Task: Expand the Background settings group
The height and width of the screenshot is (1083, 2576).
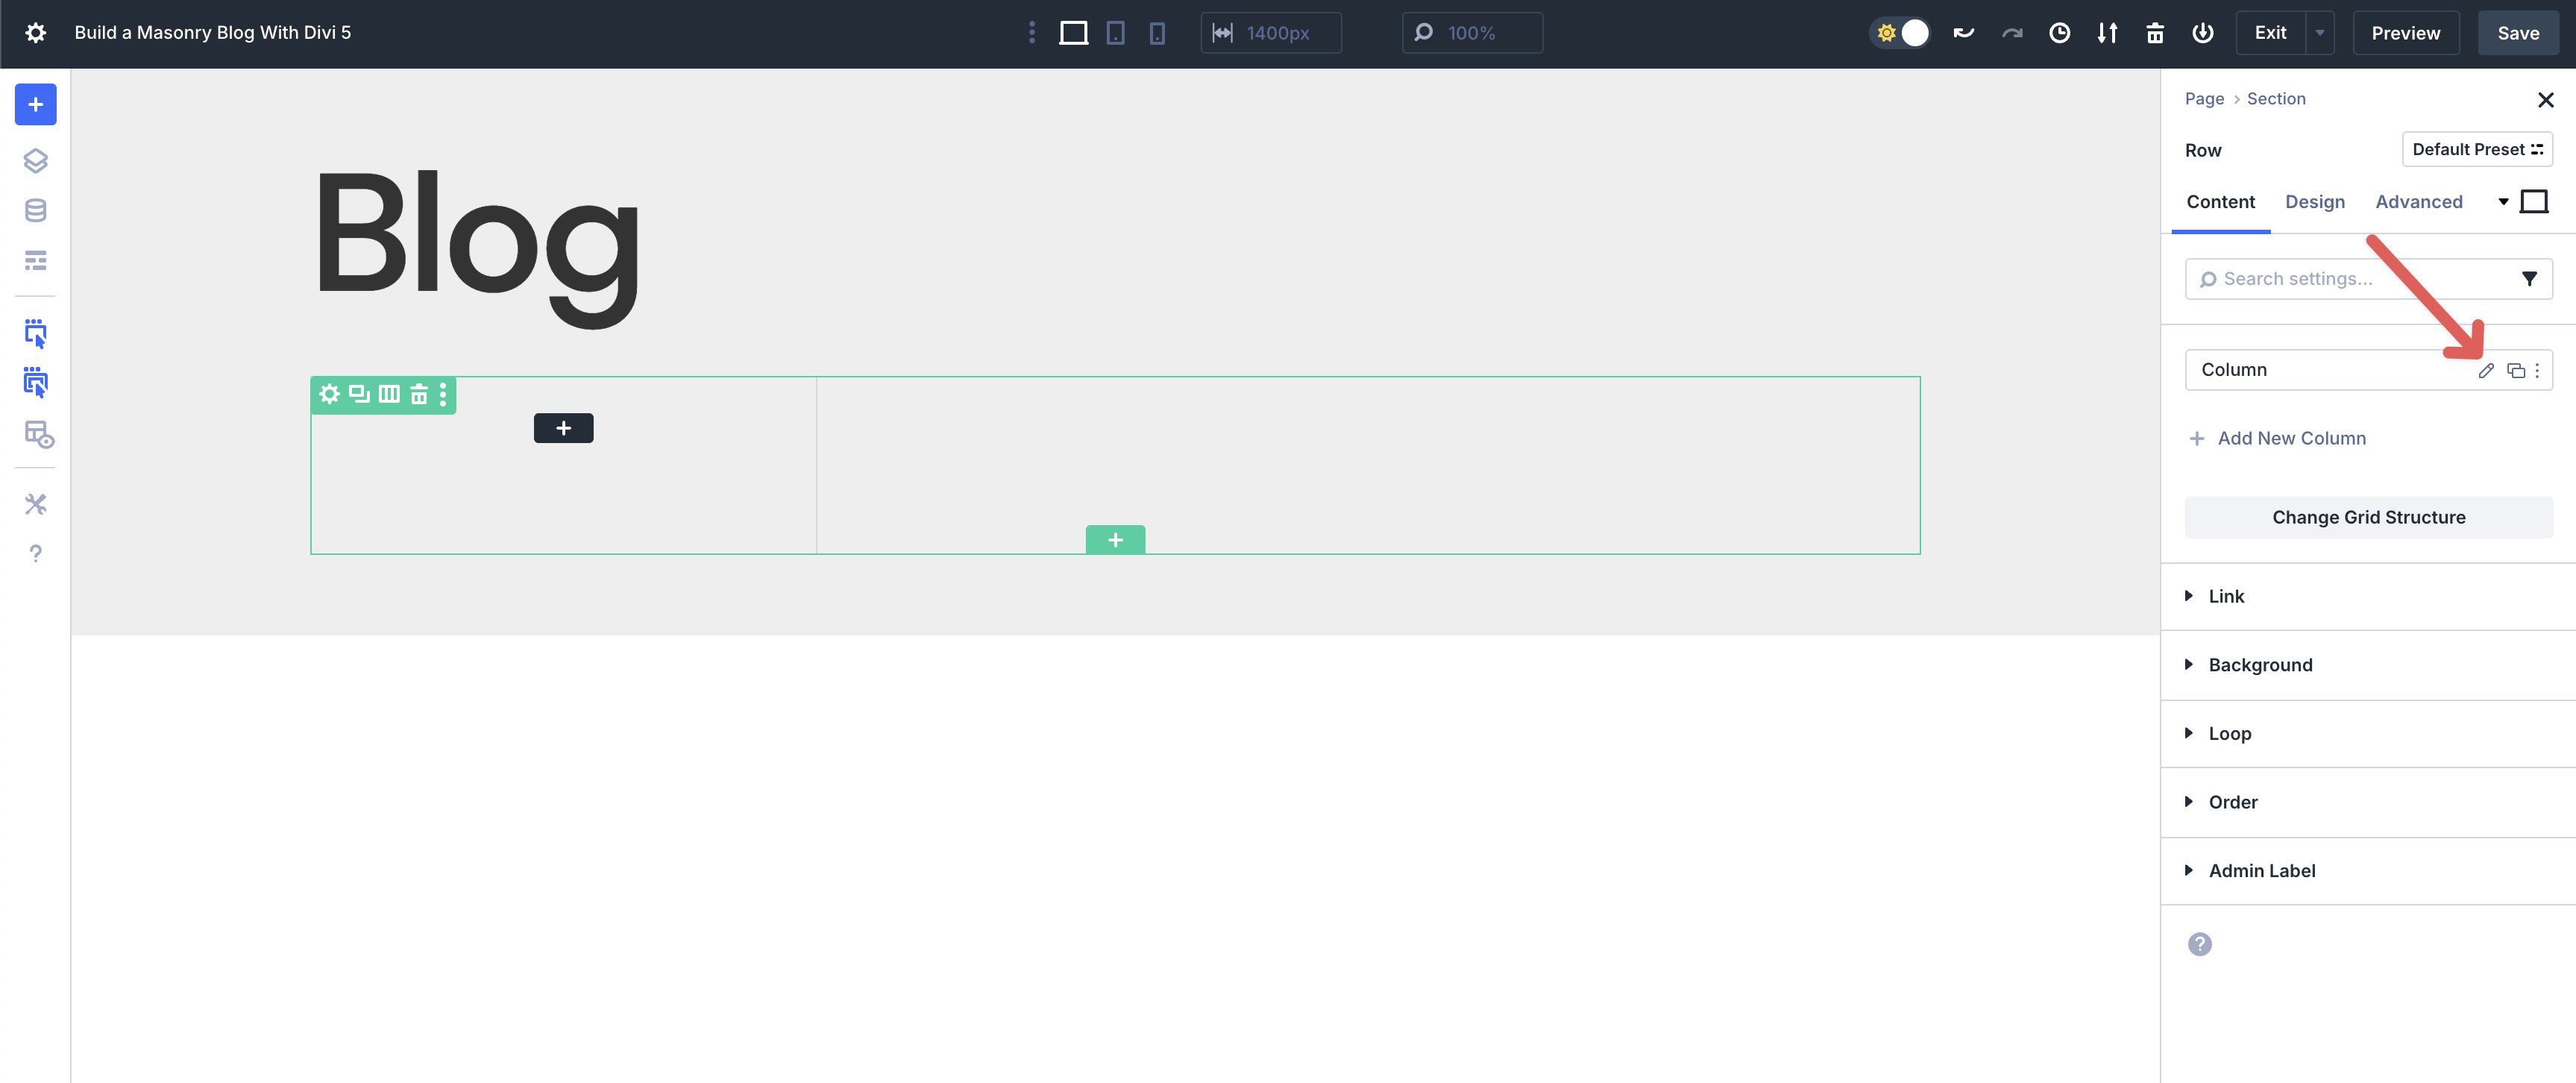Action: (2260, 664)
